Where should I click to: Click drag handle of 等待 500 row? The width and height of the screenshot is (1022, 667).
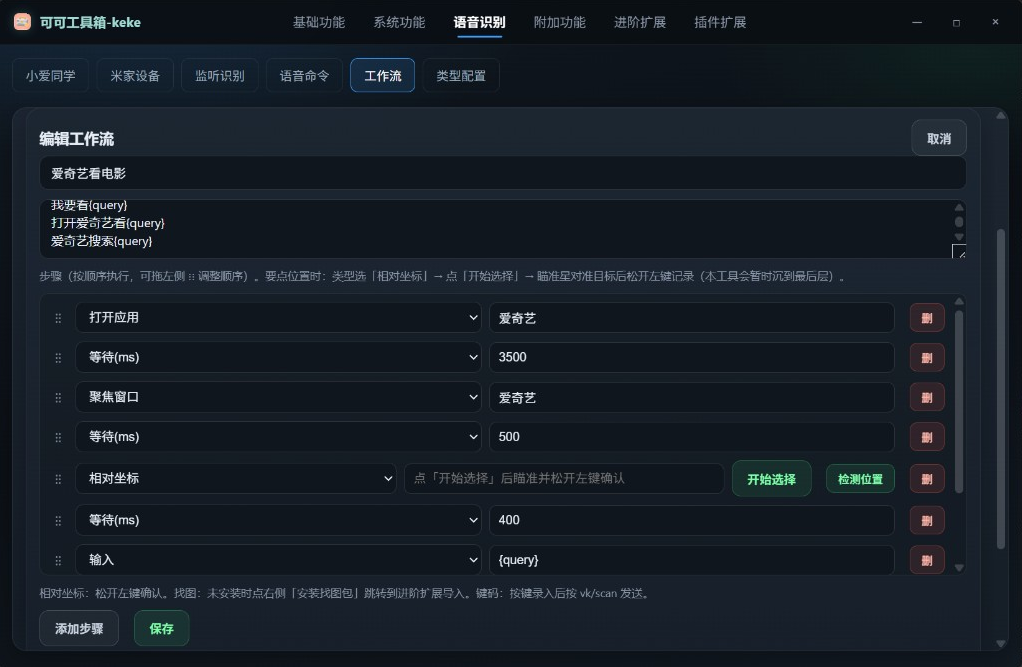tap(58, 437)
